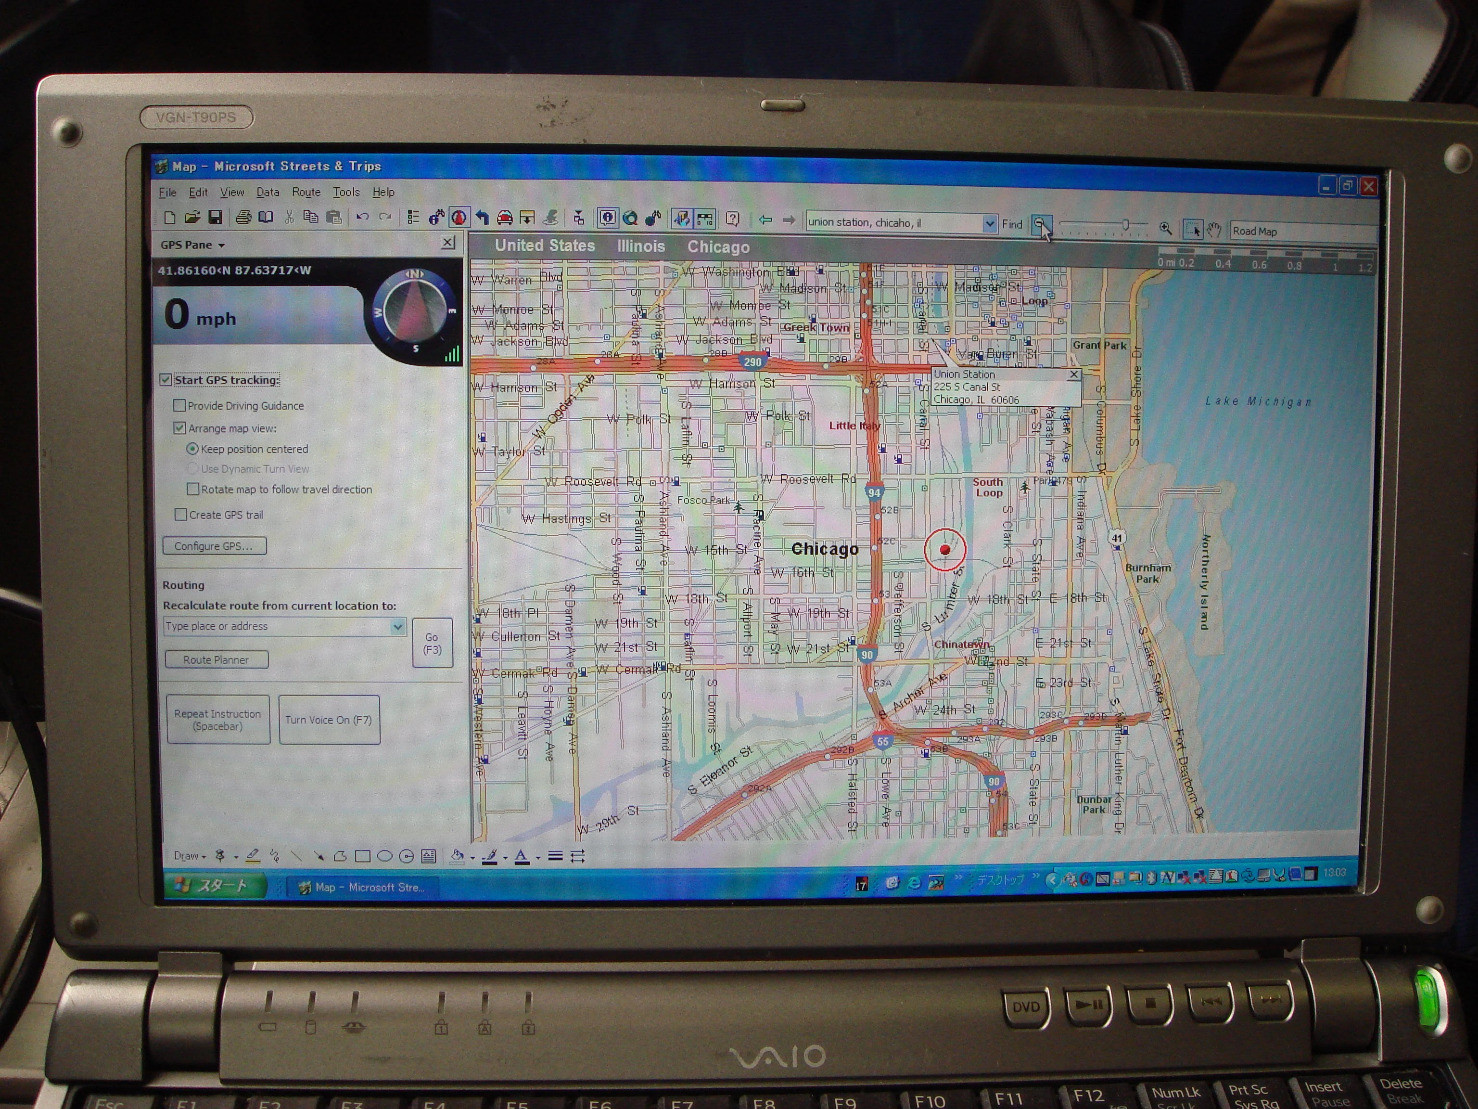Check Rotate map to follow travel direction

(193, 489)
